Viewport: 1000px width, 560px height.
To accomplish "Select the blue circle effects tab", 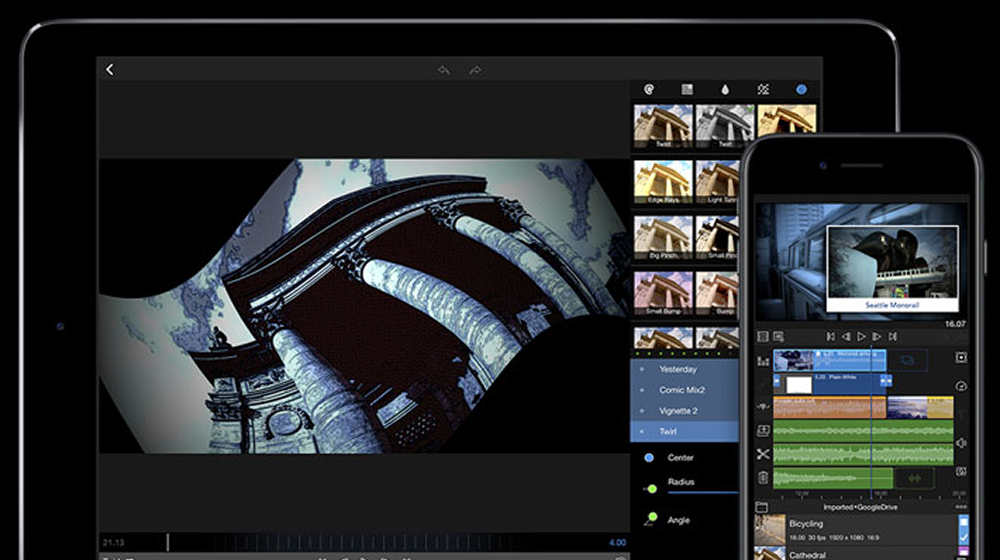I will [801, 90].
